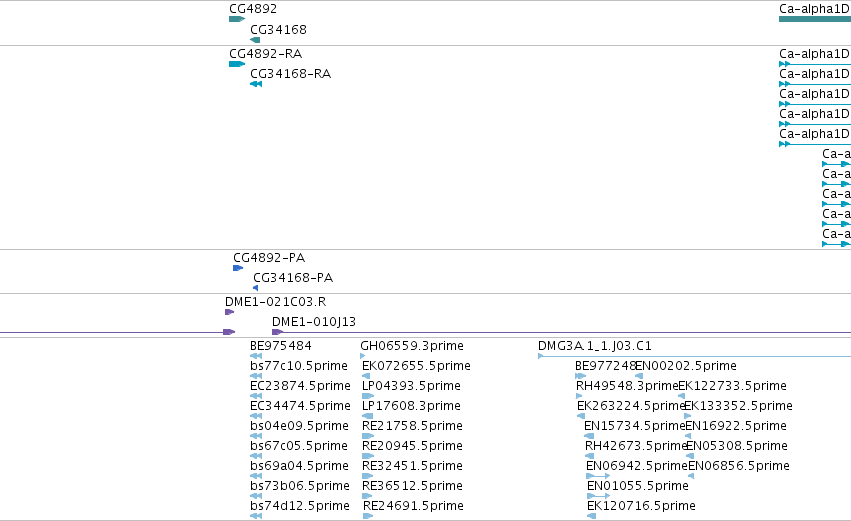Click the CG4892-RA transcript glyph
This screenshot has height=521, width=851.
(x=237, y=64)
